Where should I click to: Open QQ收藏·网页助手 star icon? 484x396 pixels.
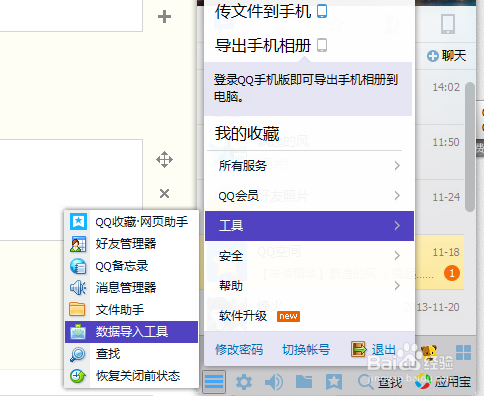[78, 221]
